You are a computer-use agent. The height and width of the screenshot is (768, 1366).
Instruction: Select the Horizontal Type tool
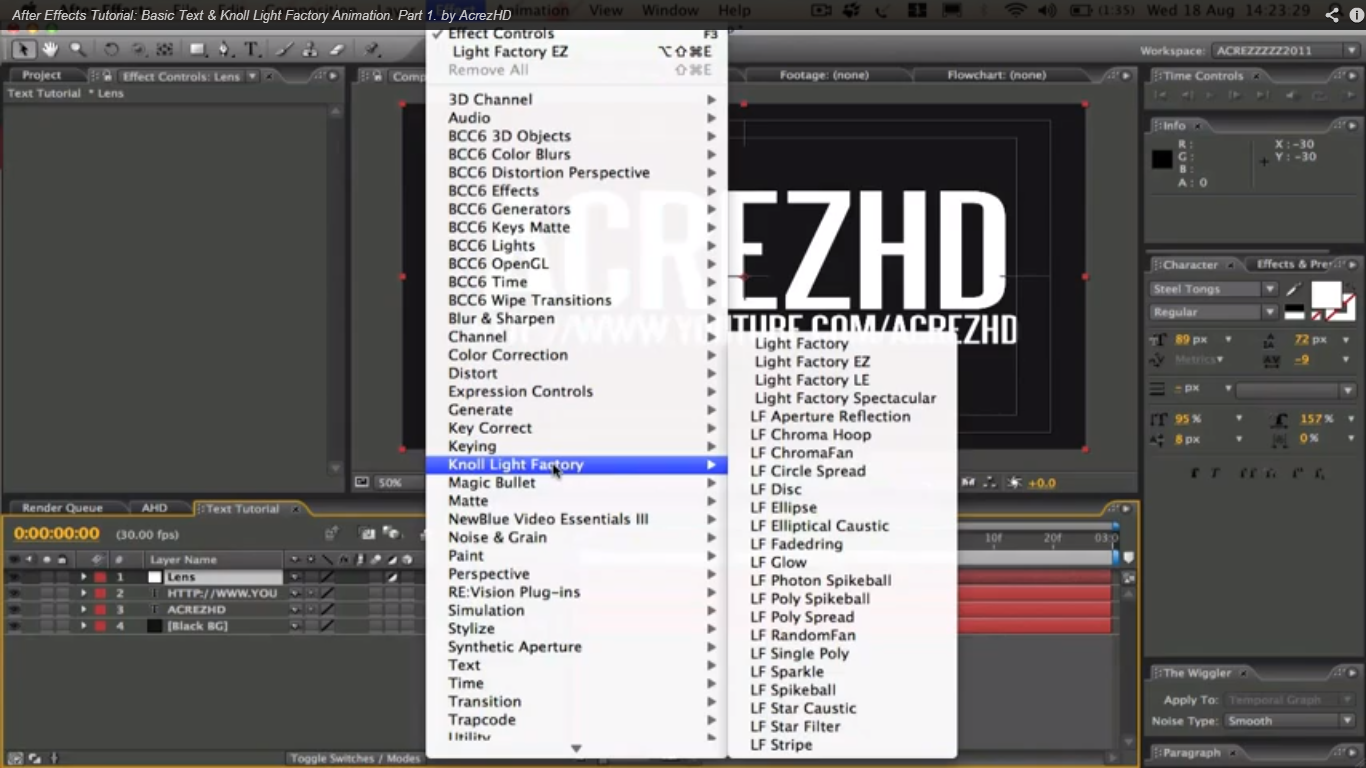pyautogui.click(x=252, y=49)
